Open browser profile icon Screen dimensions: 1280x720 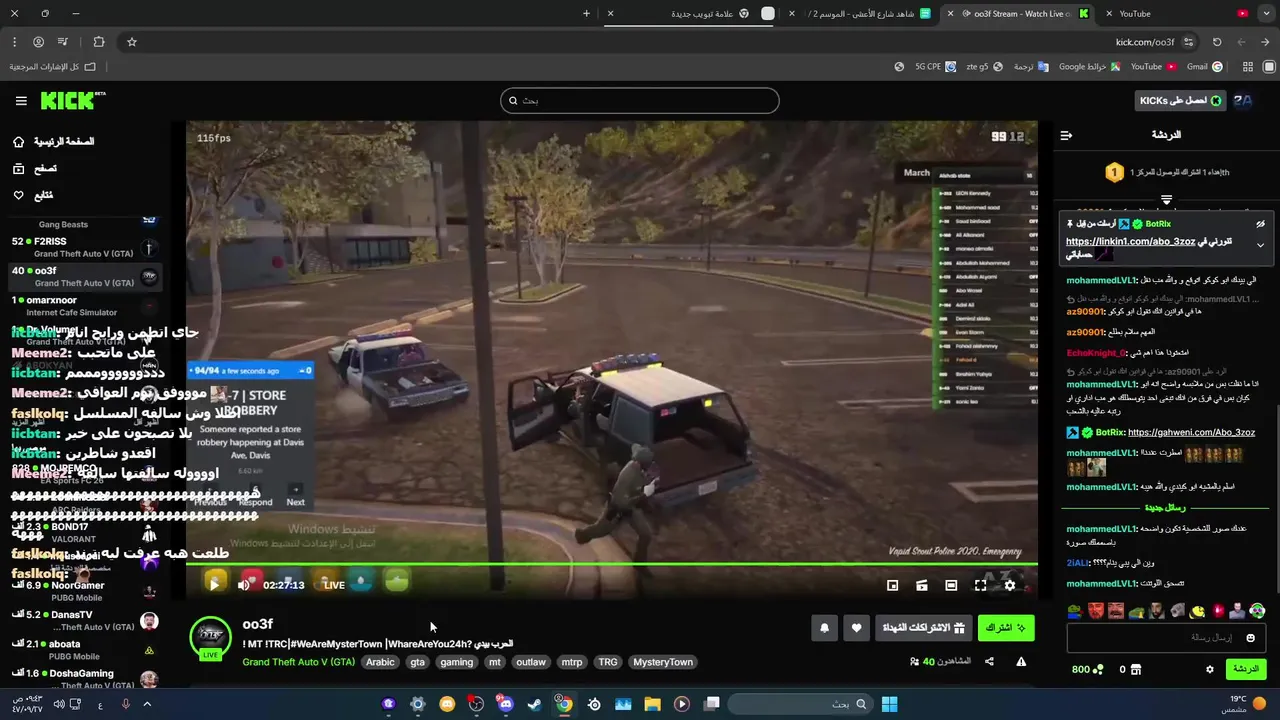pyautogui.click(x=38, y=42)
